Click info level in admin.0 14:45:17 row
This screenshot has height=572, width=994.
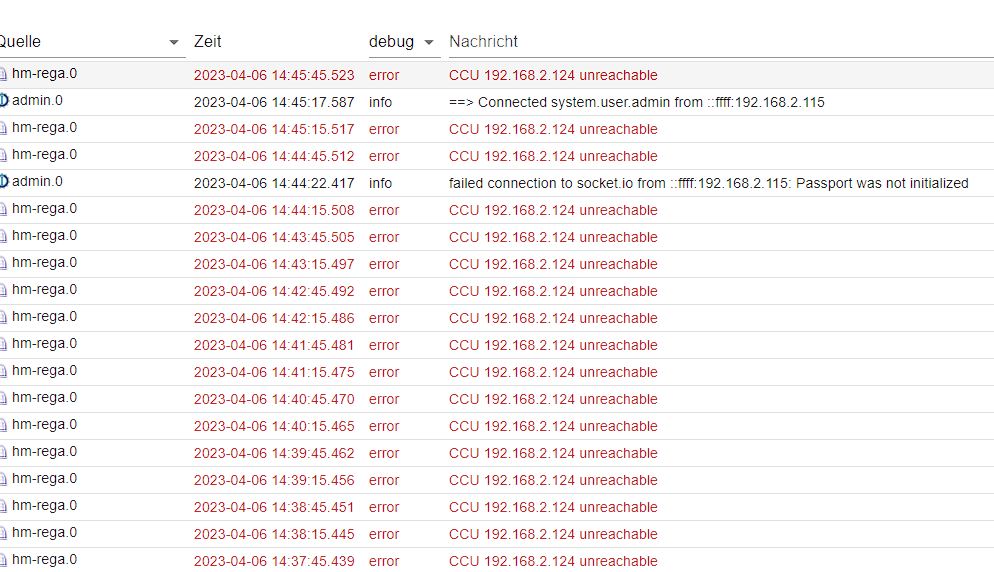point(380,102)
